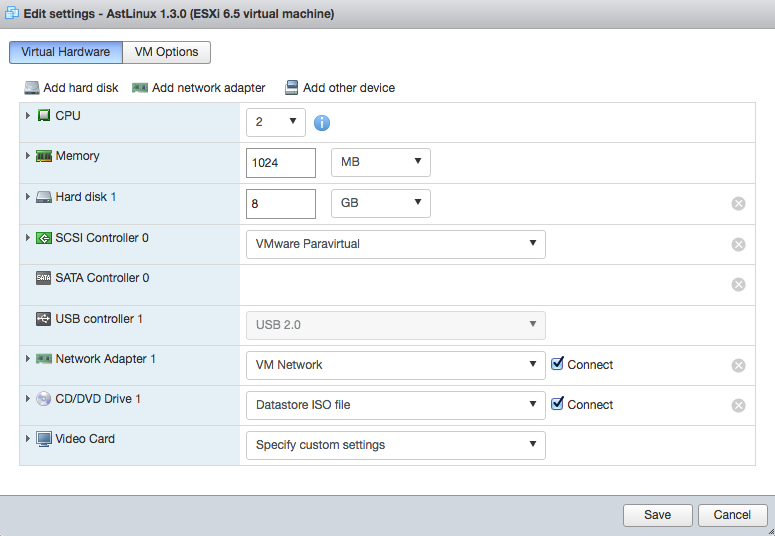Screen dimensions: 775x536
Task: Uncheck Connect for CD/DVD Drive 1
Action: 557,404
